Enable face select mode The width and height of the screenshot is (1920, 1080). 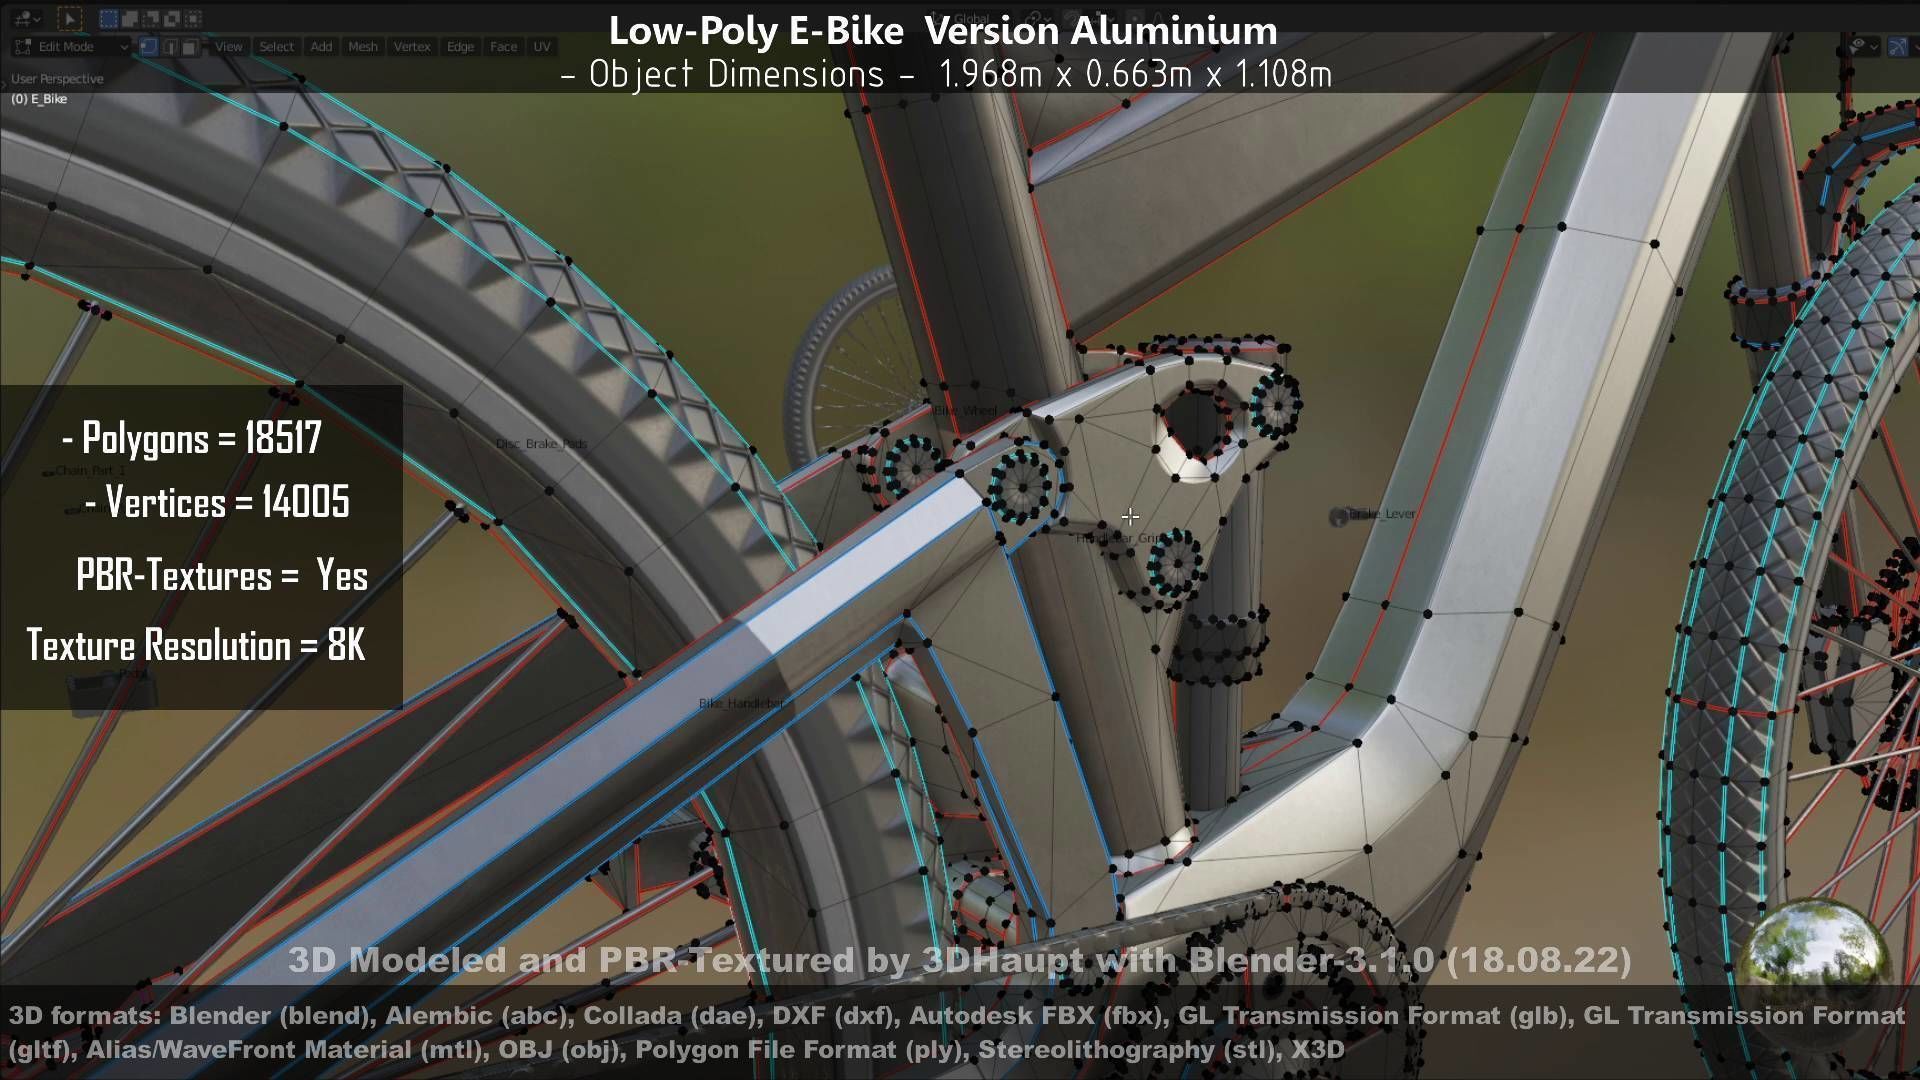[x=189, y=47]
